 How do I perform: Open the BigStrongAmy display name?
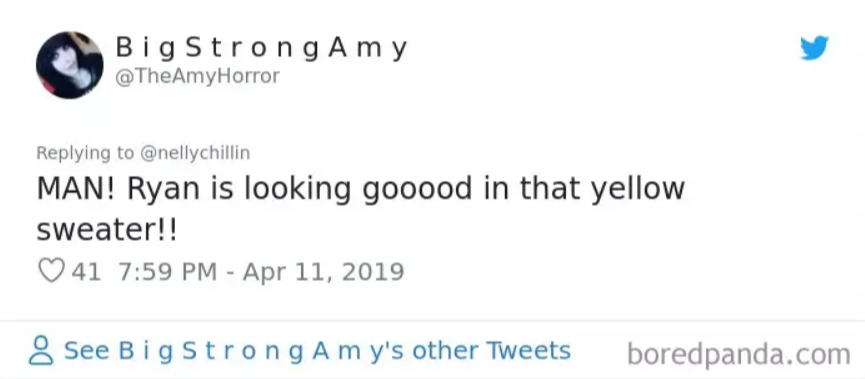click(x=261, y=48)
